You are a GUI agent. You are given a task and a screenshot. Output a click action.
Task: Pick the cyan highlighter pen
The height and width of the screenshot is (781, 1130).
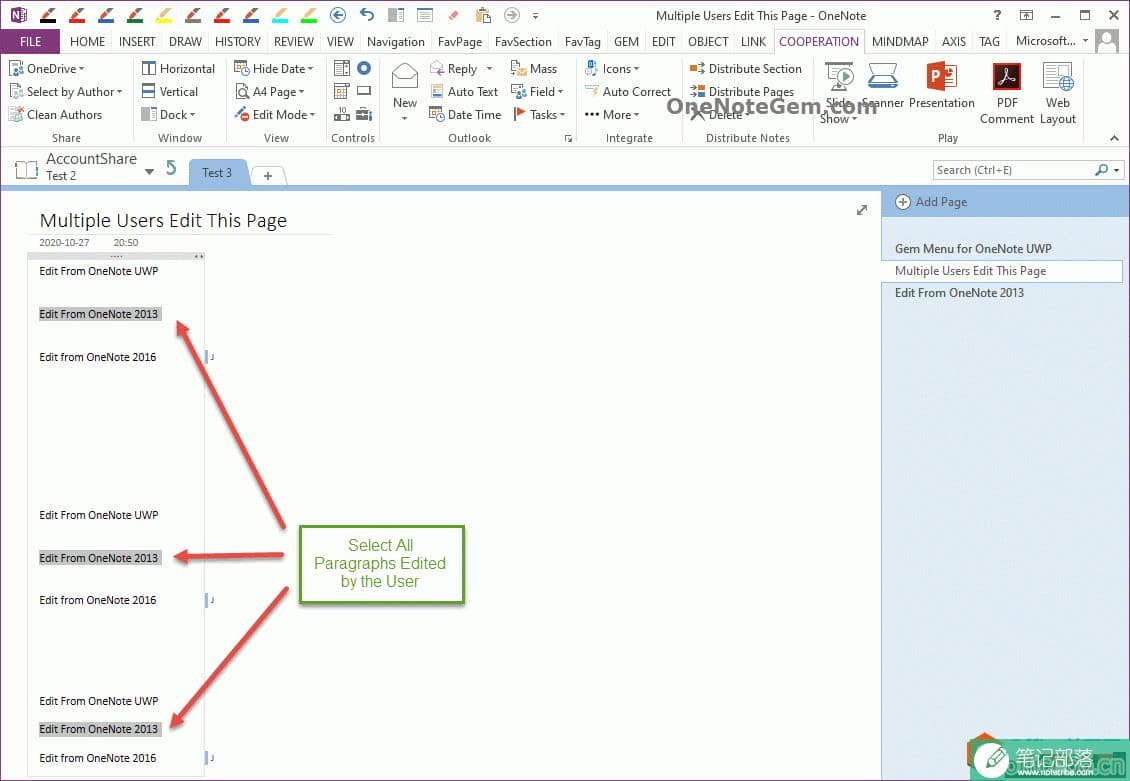coord(280,14)
